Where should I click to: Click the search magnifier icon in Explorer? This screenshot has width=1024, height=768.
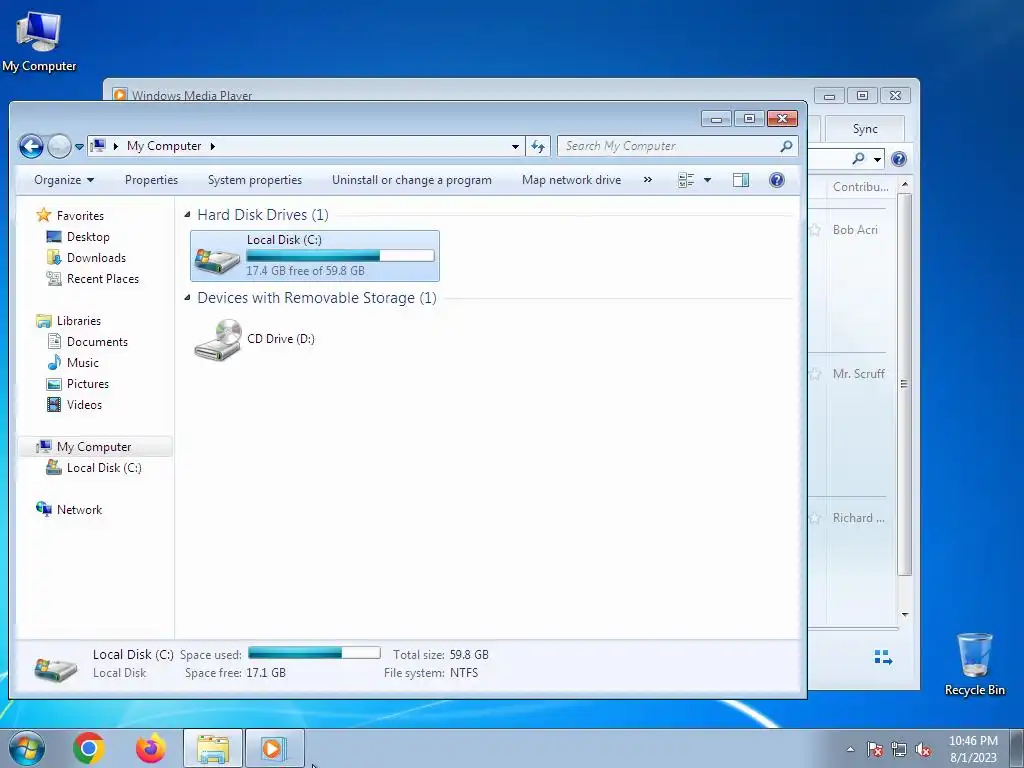tap(786, 146)
